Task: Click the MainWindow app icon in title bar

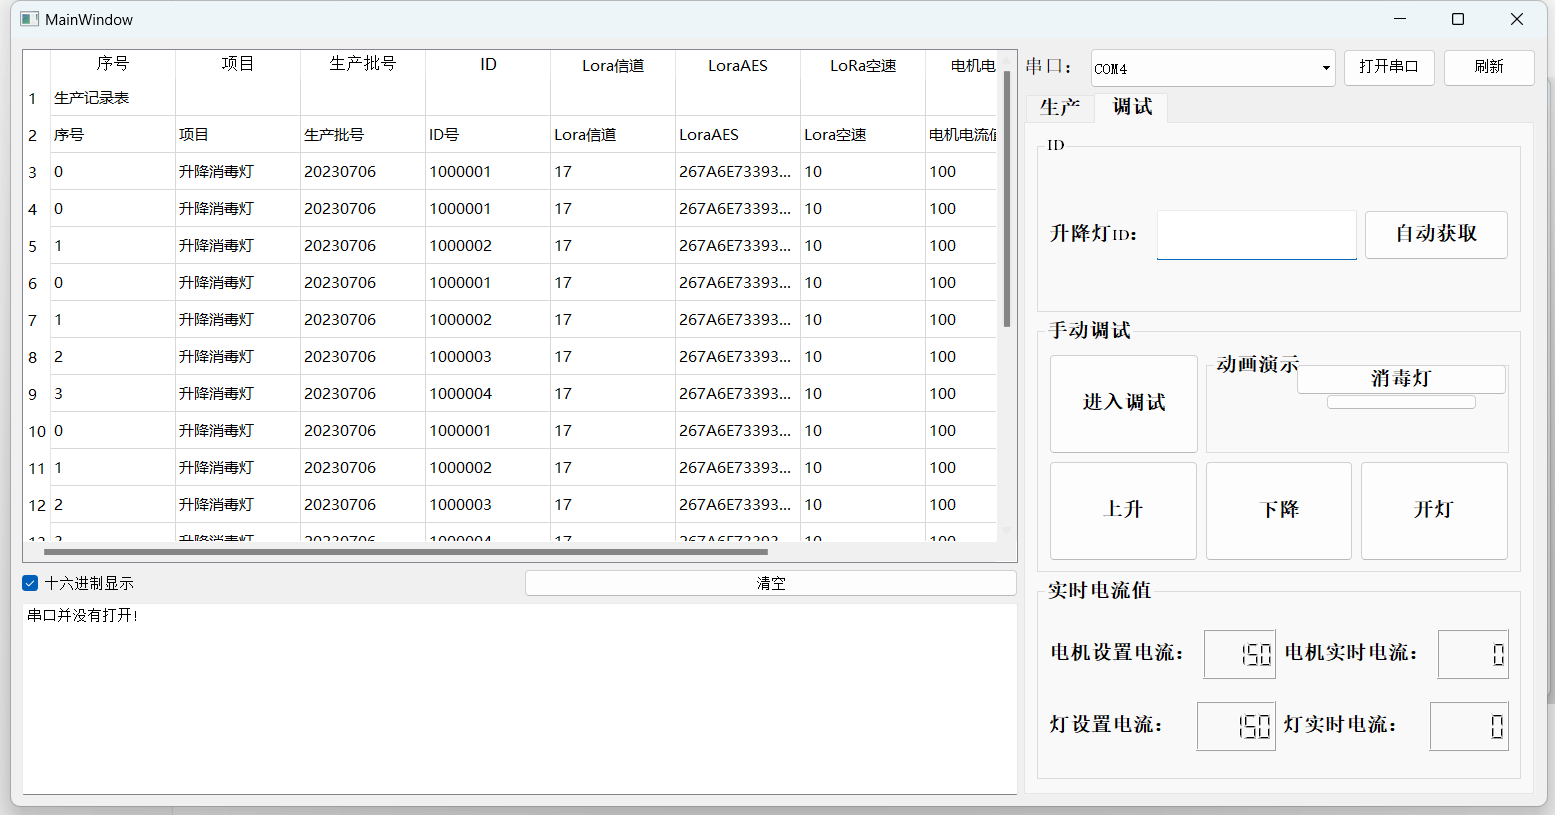Action: pyautogui.click(x=29, y=20)
